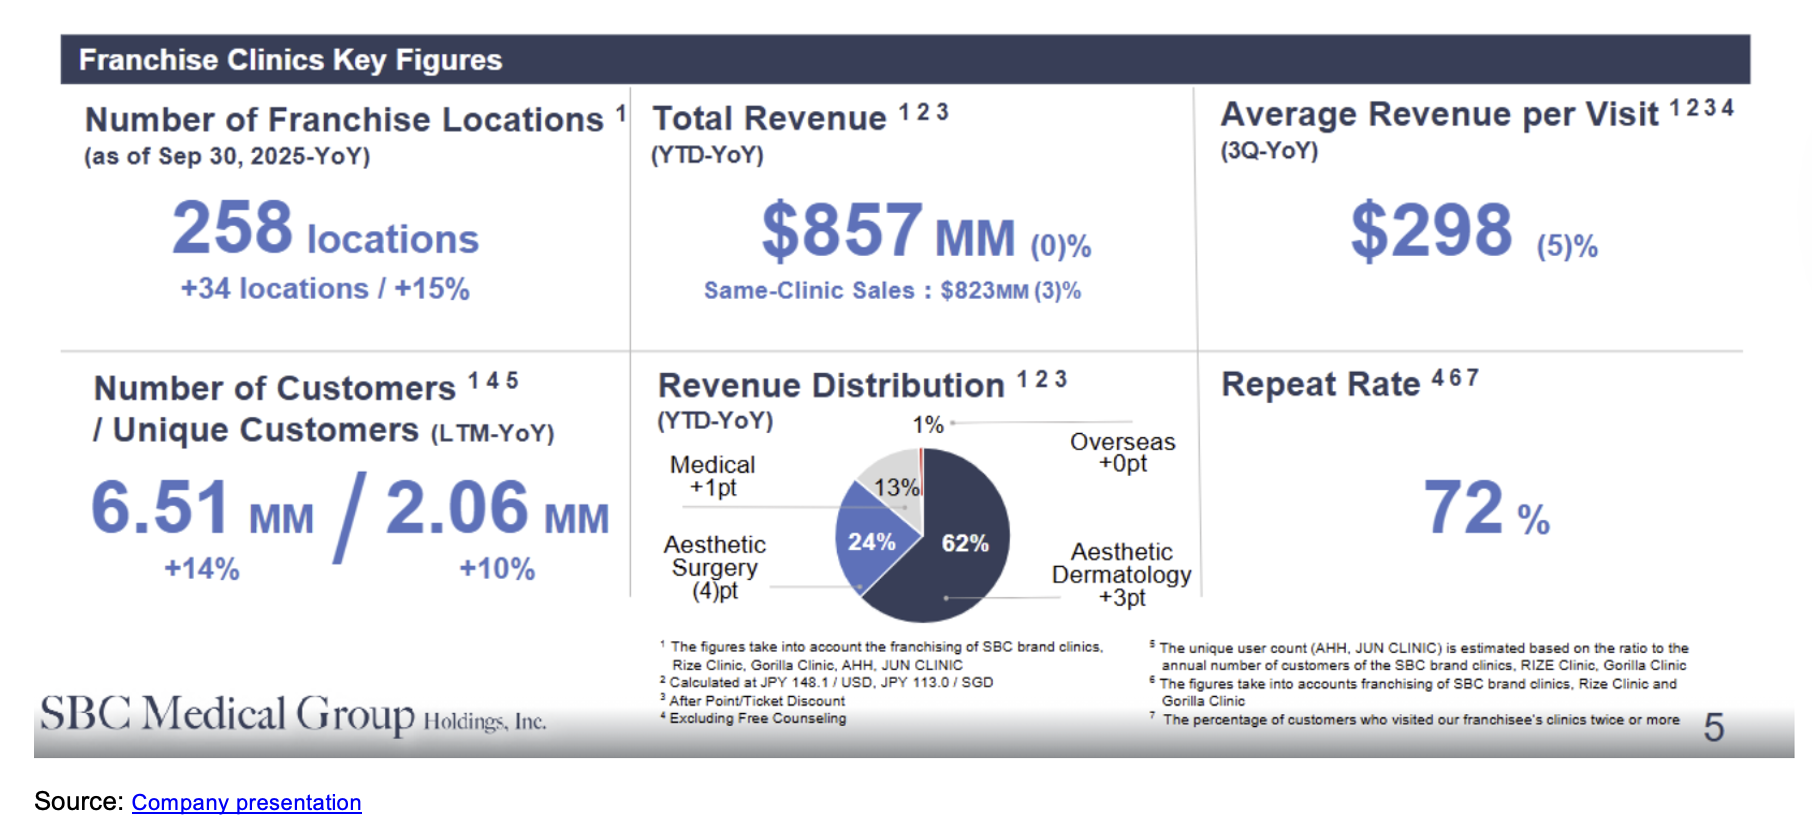Viewport: 1812px width, 836px height.
Task: Click the 13% Medical pie slice
Action: pos(893,485)
